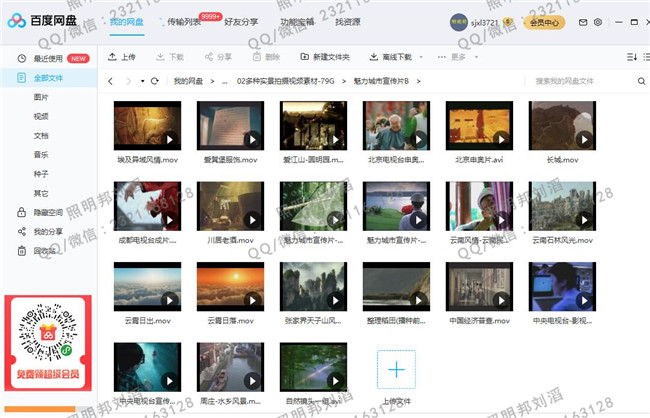Click the user avatar icon
This screenshot has height=418, width=650.
pyautogui.click(x=458, y=22)
